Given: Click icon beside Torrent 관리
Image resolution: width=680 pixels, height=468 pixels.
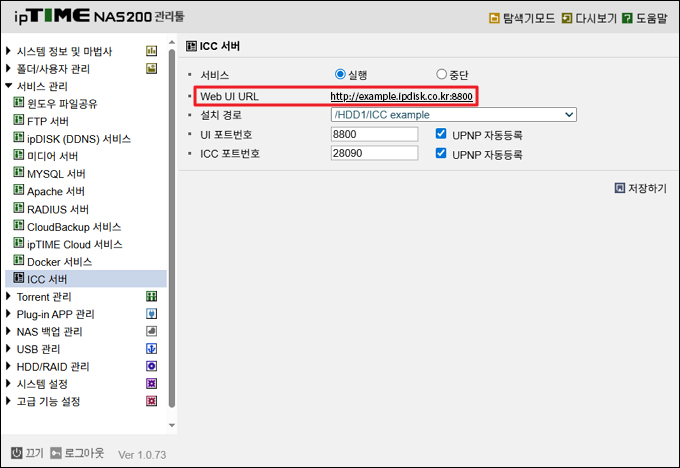Looking at the screenshot, I should pos(152,297).
